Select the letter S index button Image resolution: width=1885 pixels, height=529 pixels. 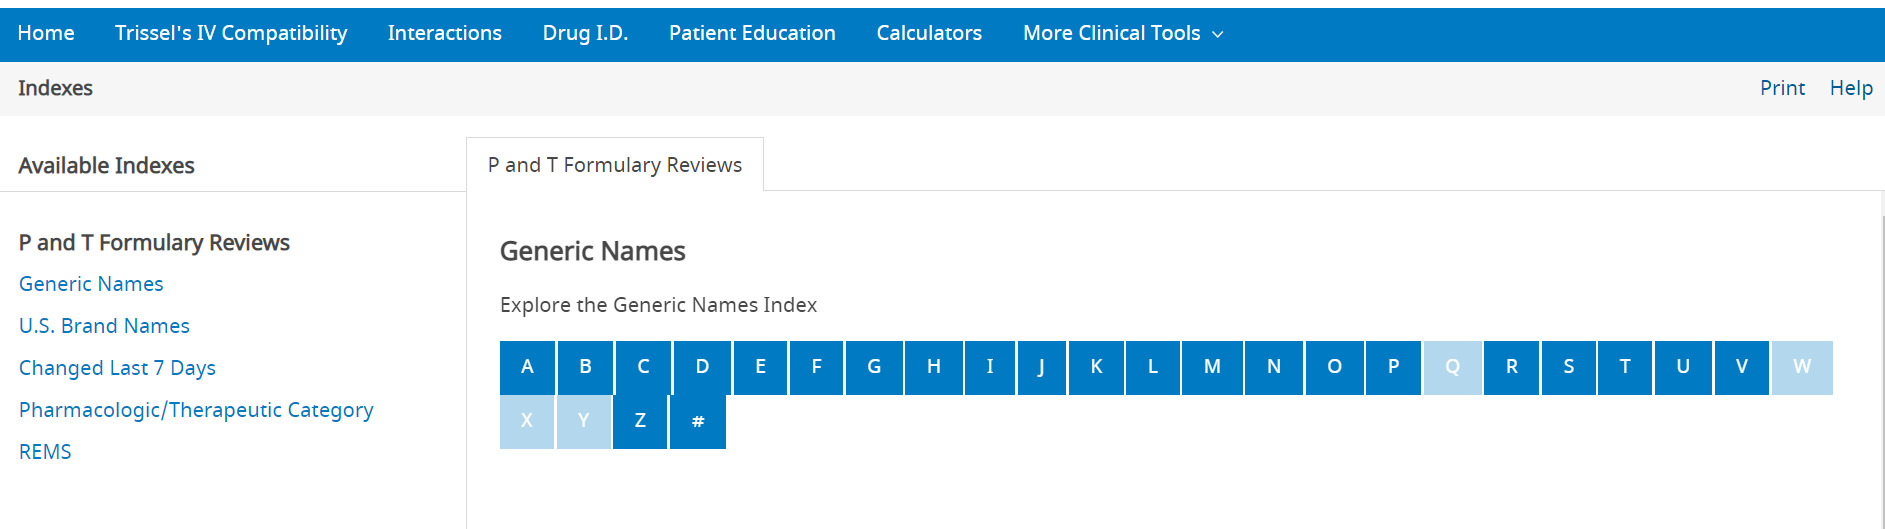coord(1568,367)
